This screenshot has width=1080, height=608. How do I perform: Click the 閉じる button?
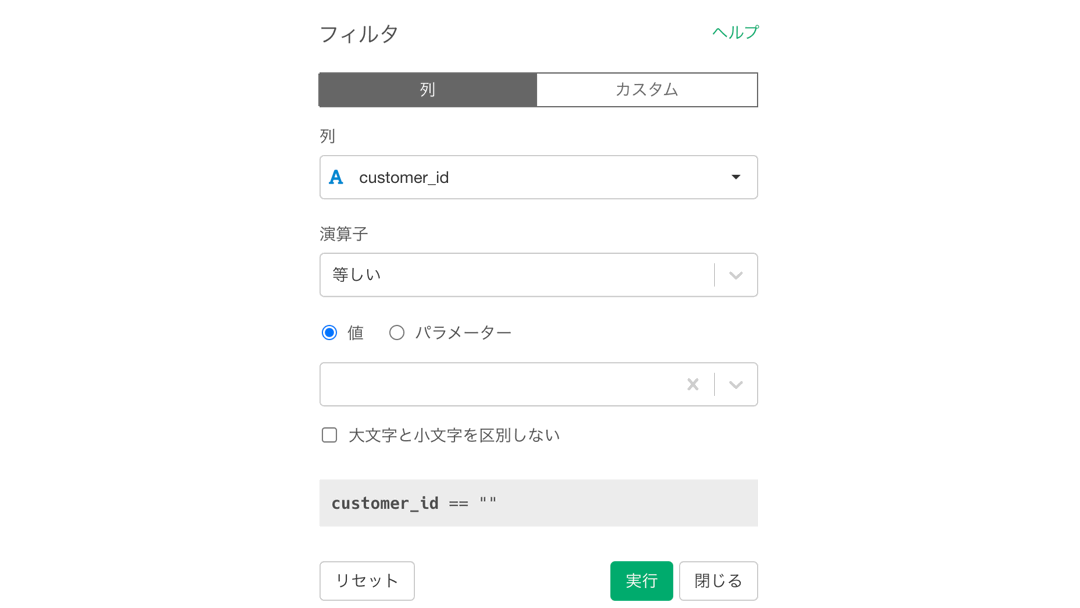click(x=718, y=581)
